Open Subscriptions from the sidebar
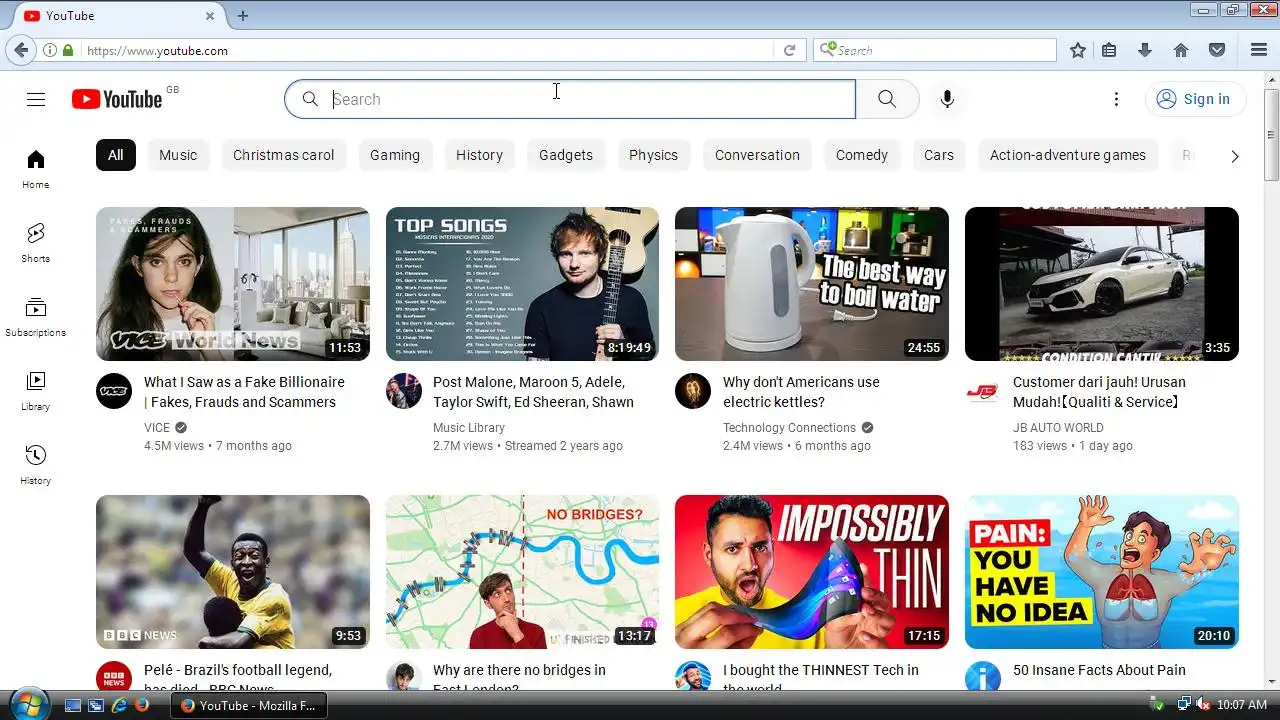The image size is (1280, 720). click(x=36, y=316)
